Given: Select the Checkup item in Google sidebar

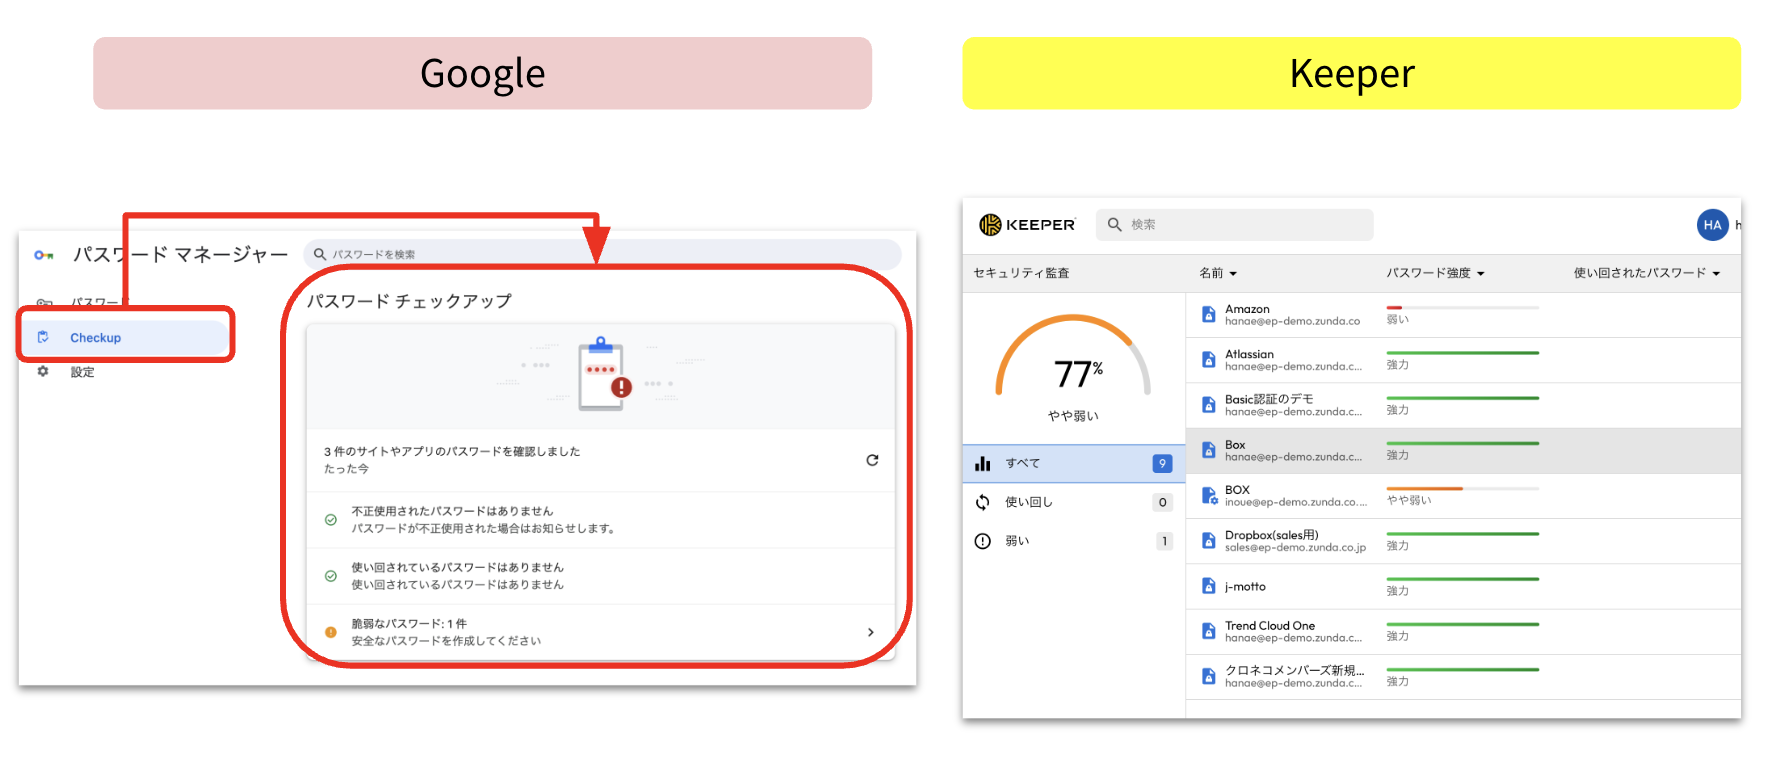Looking at the screenshot, I should click(126, 337).
